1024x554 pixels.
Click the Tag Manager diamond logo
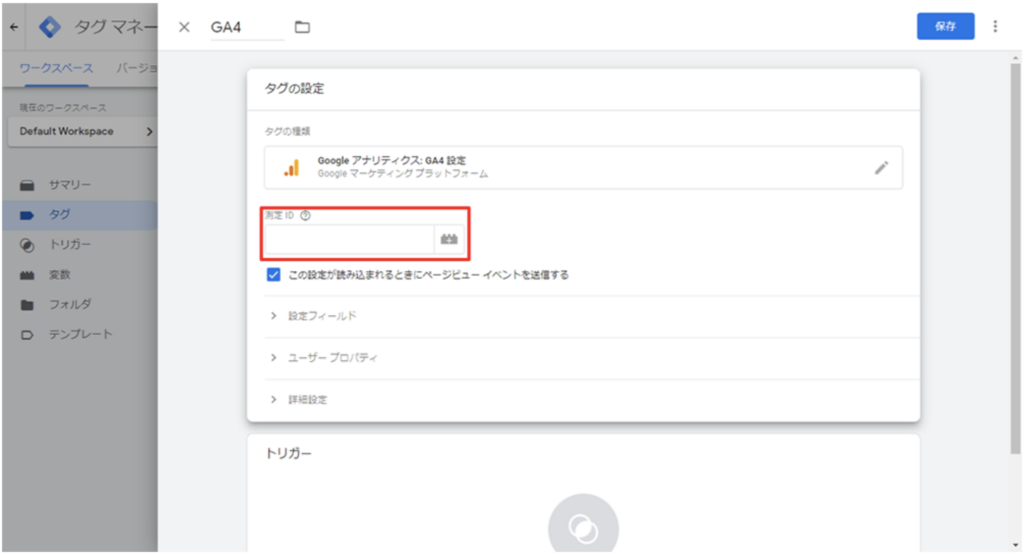[x=50, y=27]
